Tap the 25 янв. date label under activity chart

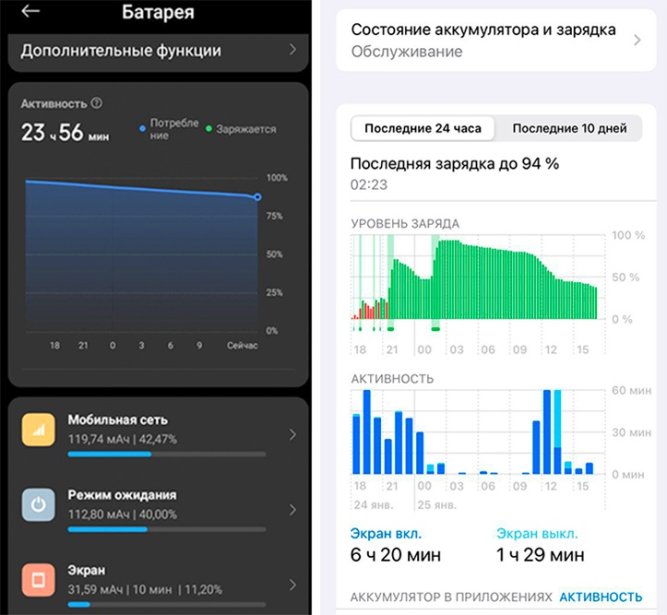437,505
